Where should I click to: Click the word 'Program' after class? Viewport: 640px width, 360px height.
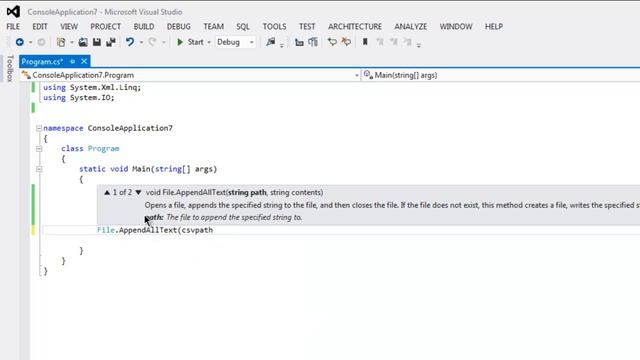pyautogui.click(x=103, y=149)
